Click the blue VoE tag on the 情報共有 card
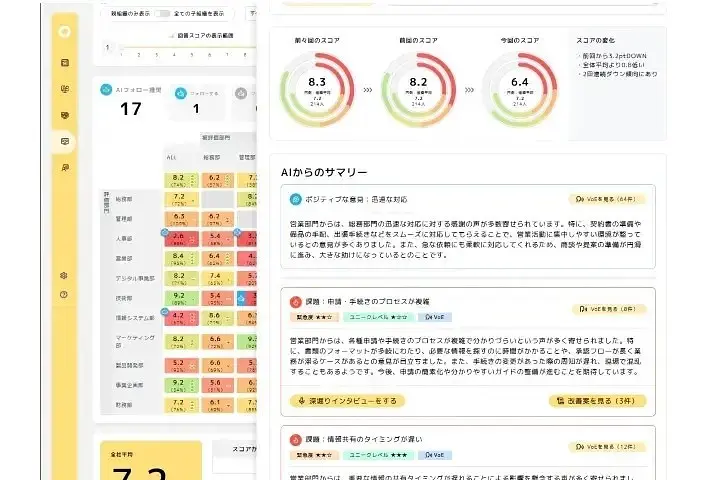720x480 pixels. (435, 455)
